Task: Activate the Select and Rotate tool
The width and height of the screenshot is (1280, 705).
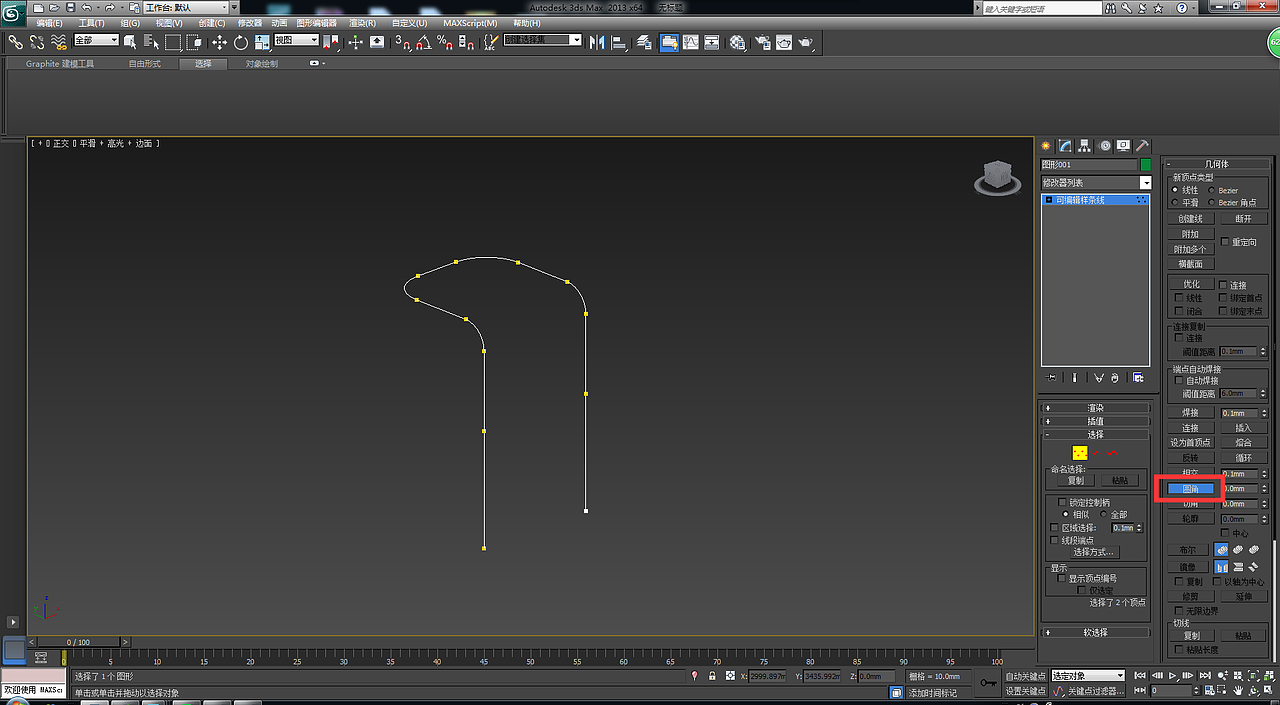Action: pos(241,42)
